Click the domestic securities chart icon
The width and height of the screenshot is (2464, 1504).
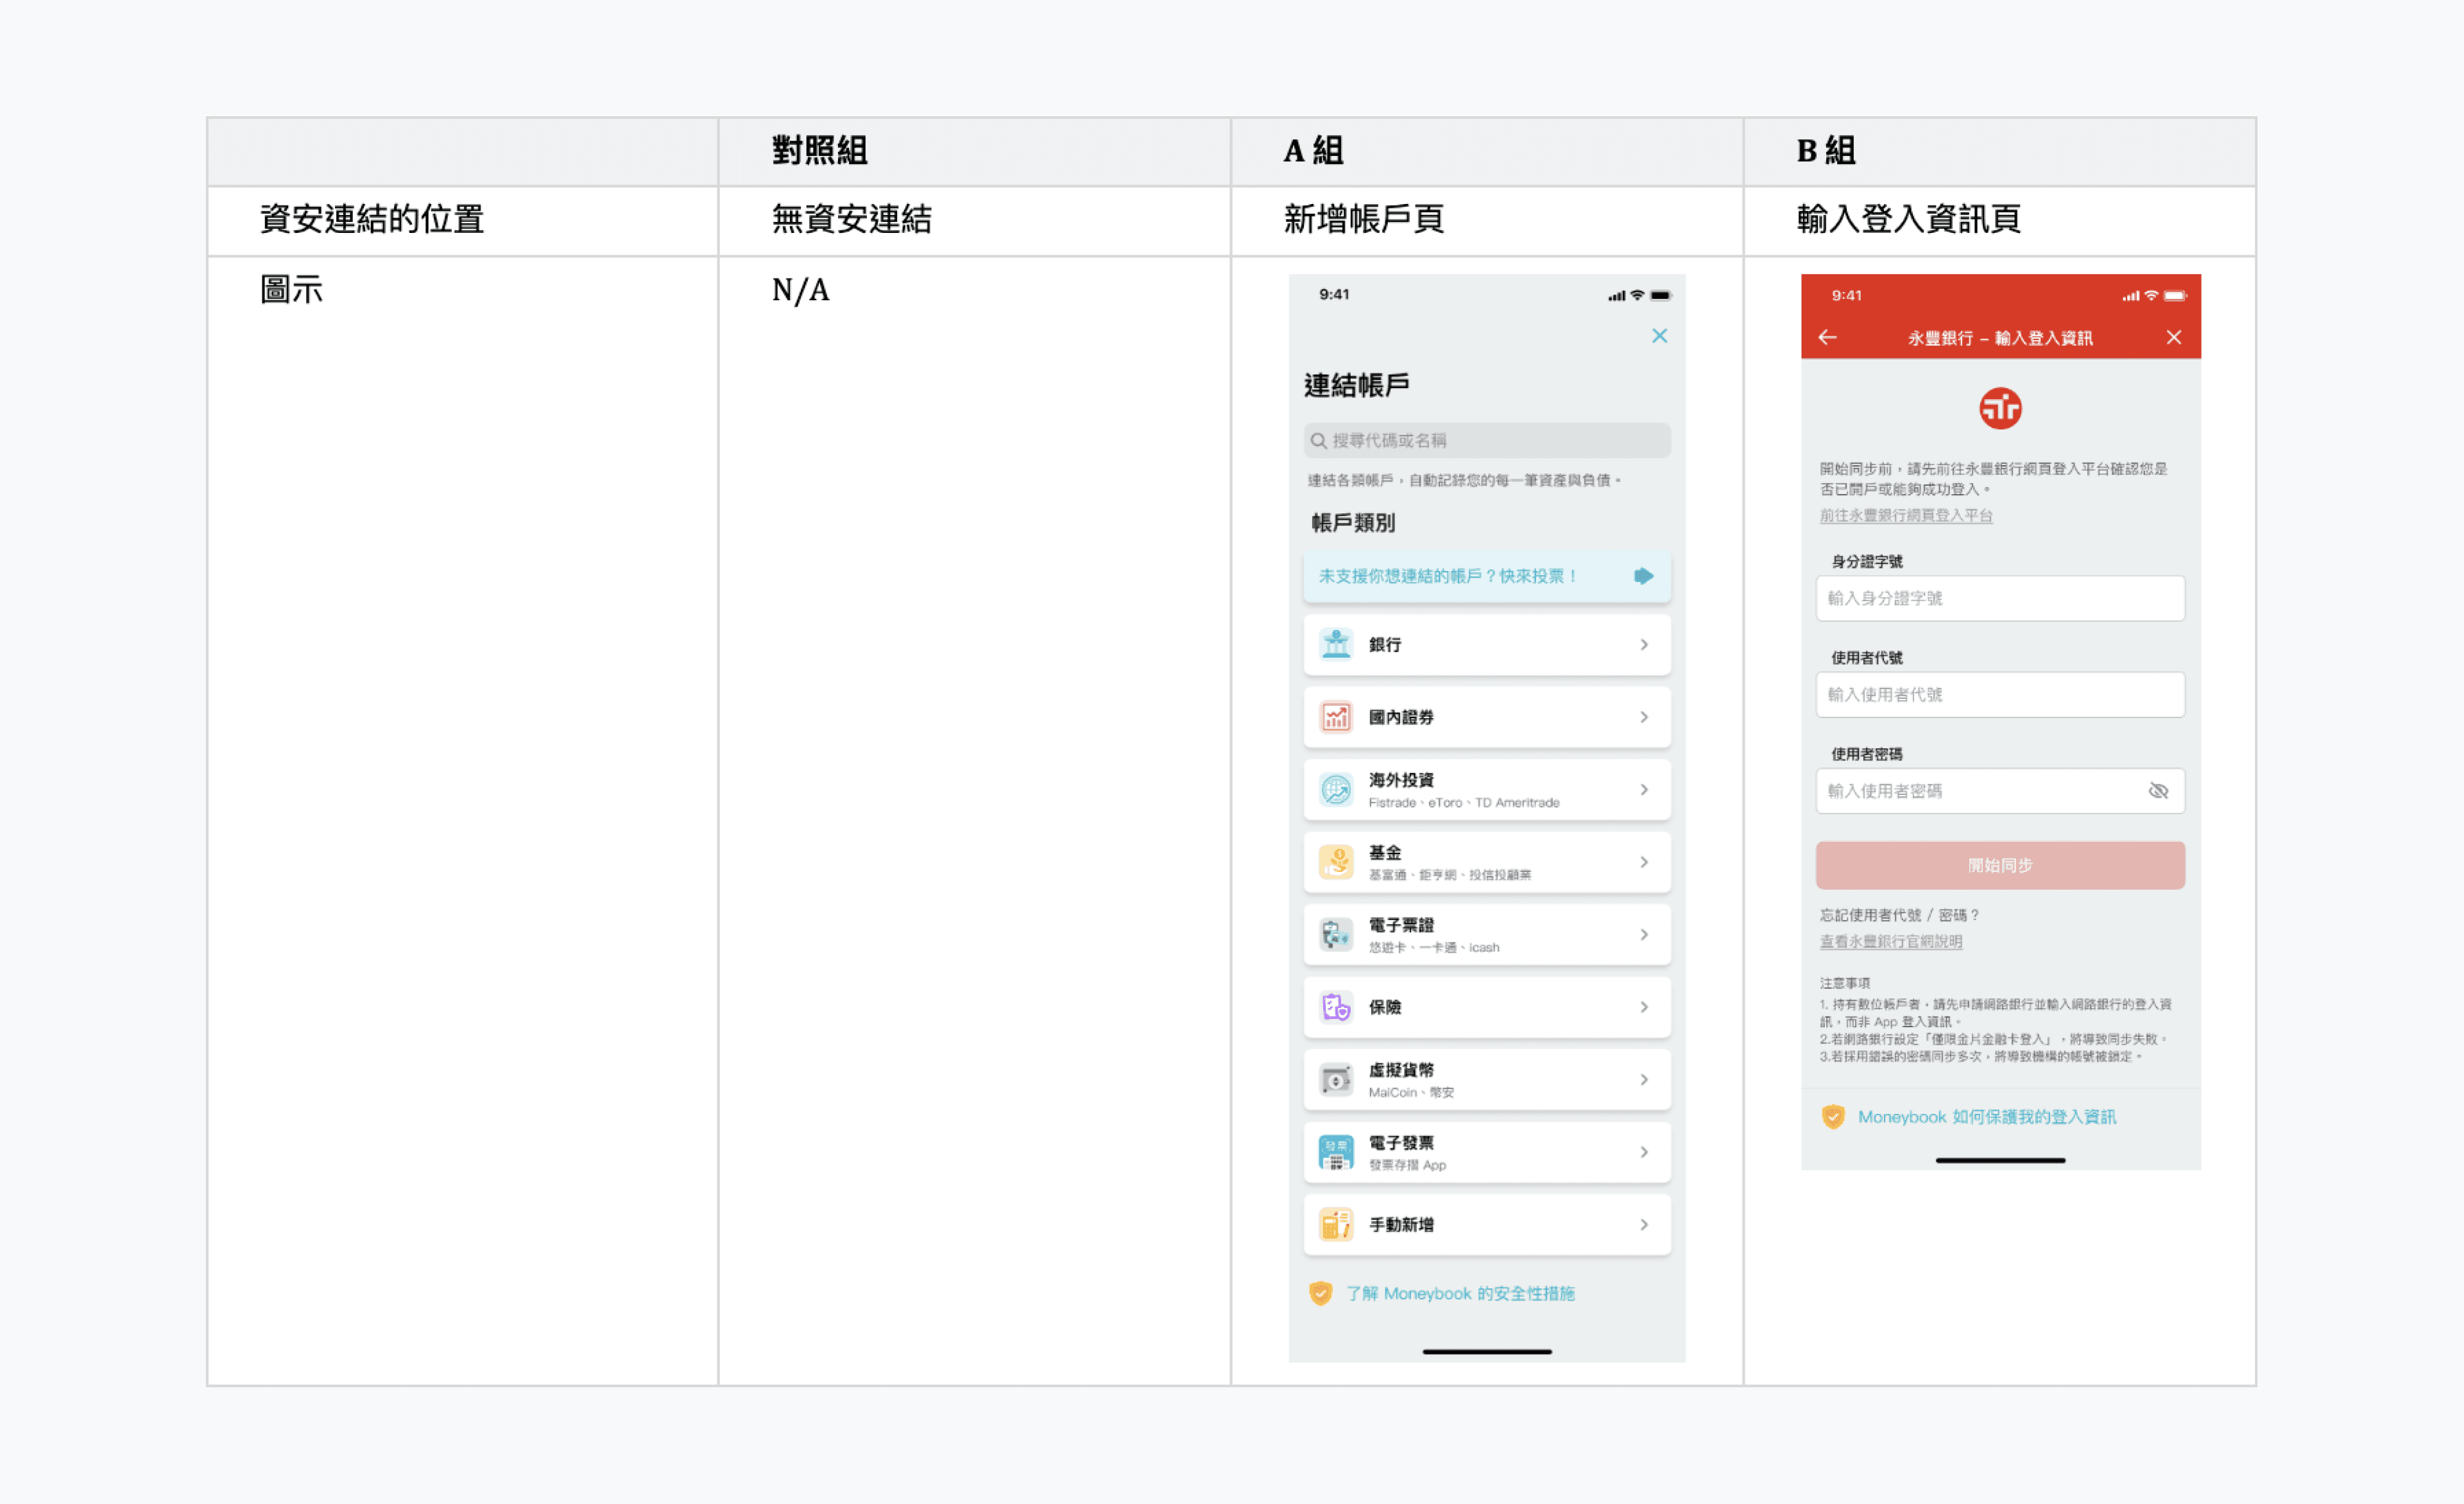pos(1336,717)
